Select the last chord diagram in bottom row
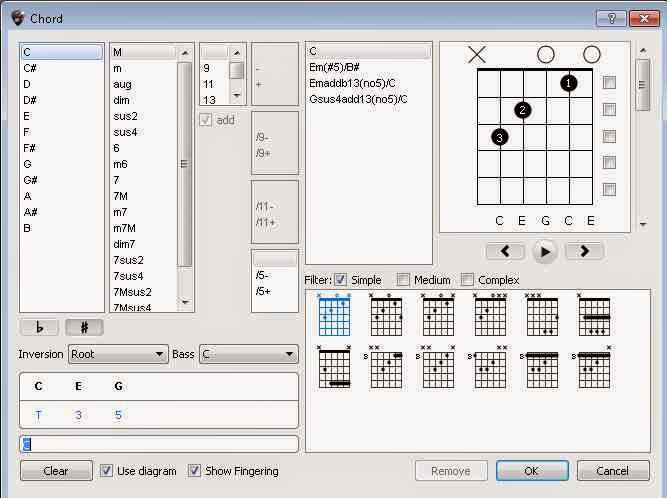 coord(592,367)
